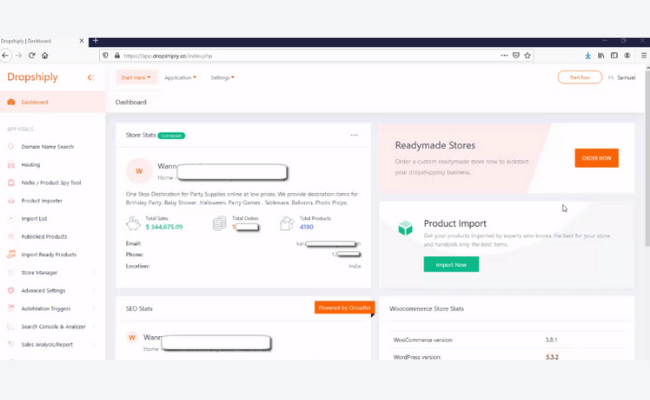This screenshot has width=650, height=400.
Task: Open page actions three-dot menu in address bar
Action: tap(504, 55)
